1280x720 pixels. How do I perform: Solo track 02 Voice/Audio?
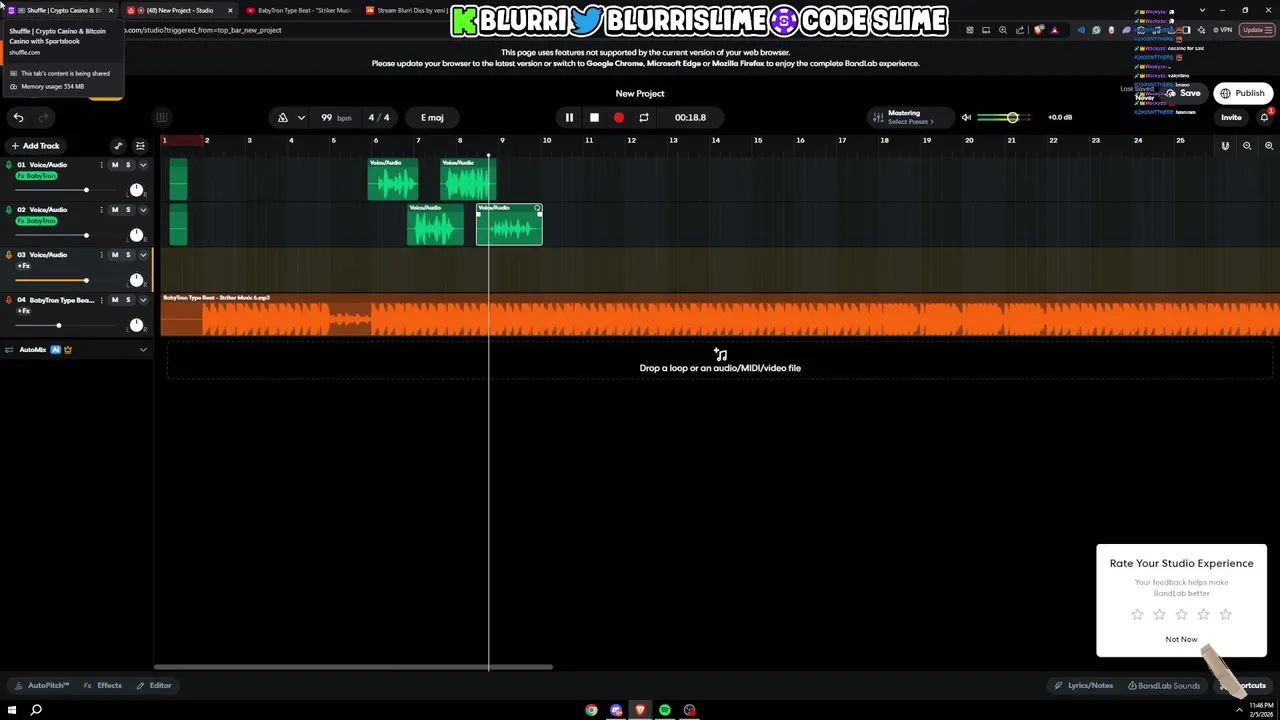[128, 210]
